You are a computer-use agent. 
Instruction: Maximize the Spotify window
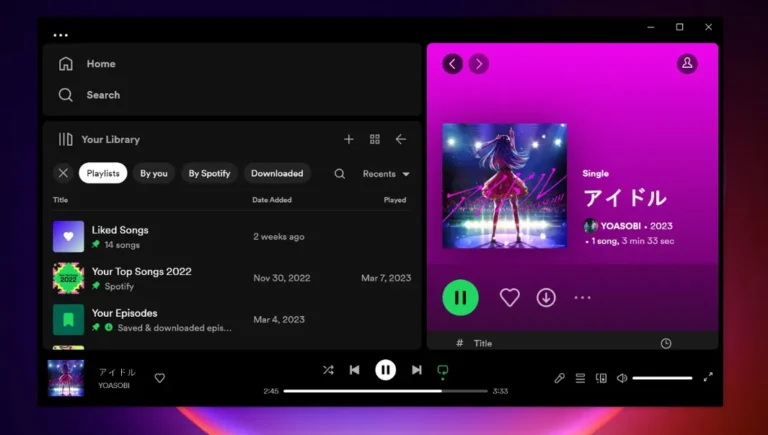point(679,27)
